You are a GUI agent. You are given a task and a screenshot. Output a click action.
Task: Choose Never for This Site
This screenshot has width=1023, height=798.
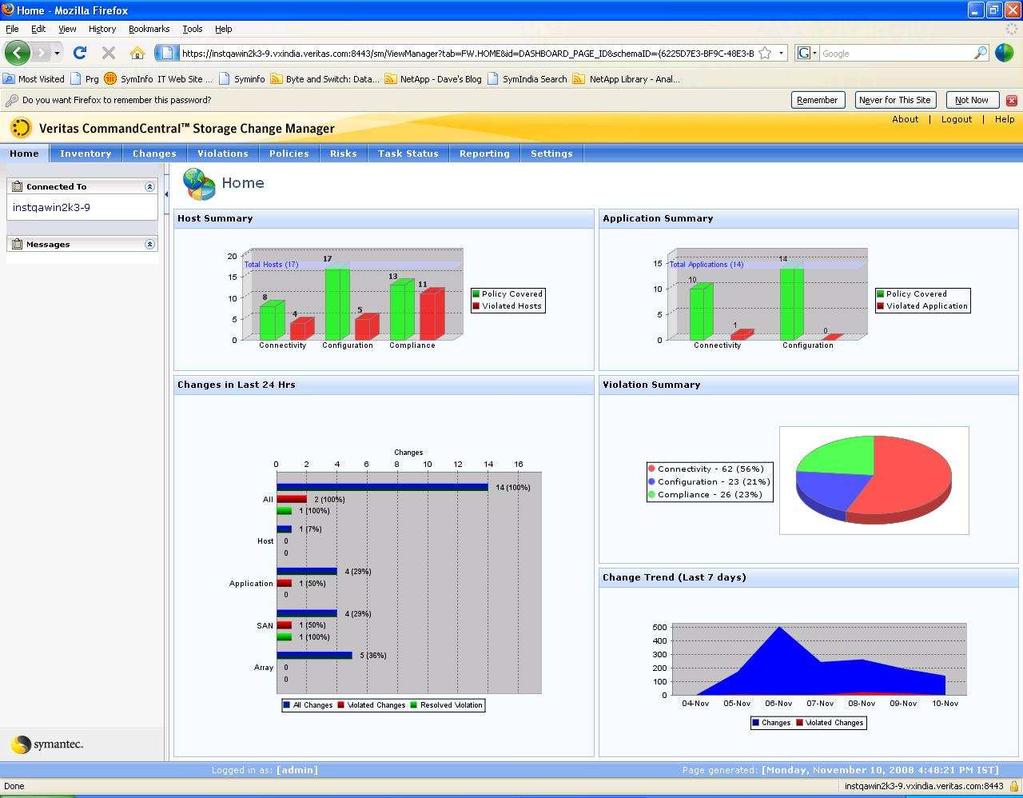(x=894, y=100)
